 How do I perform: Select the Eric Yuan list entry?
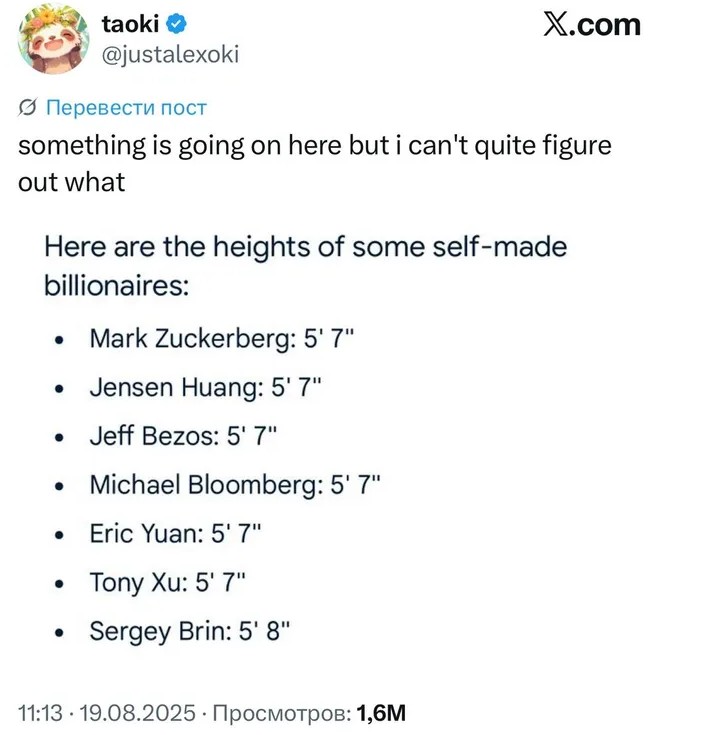tap(175, 534)
